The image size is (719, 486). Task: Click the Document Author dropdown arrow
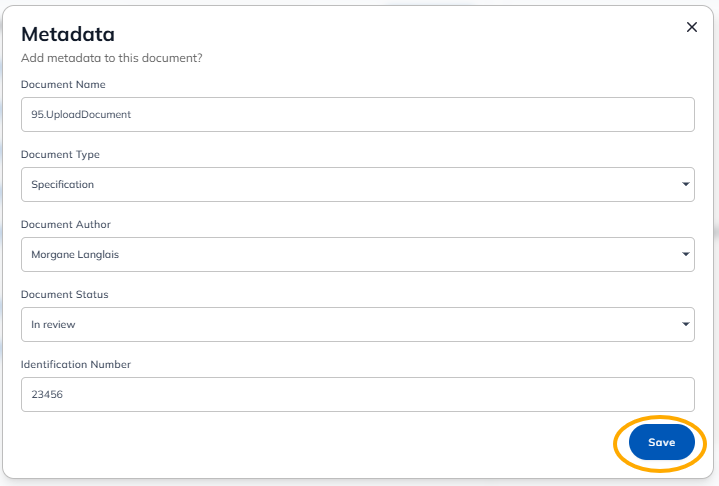pos(686,254)
